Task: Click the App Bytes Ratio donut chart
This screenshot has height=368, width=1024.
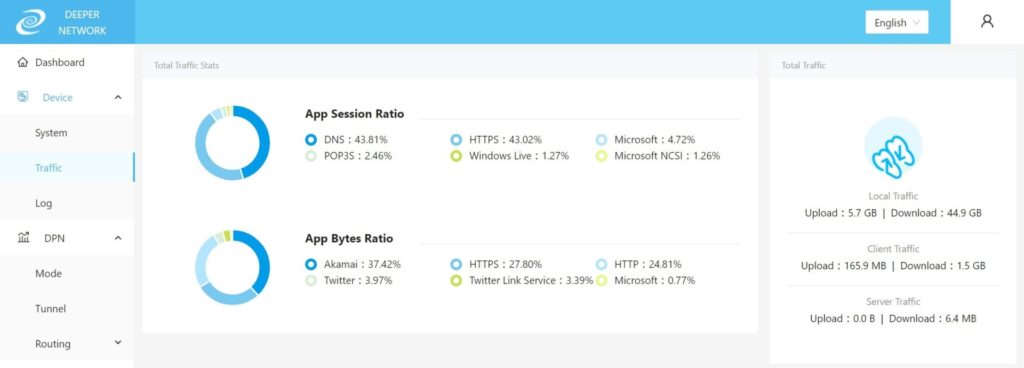Action: coord(232,268)
